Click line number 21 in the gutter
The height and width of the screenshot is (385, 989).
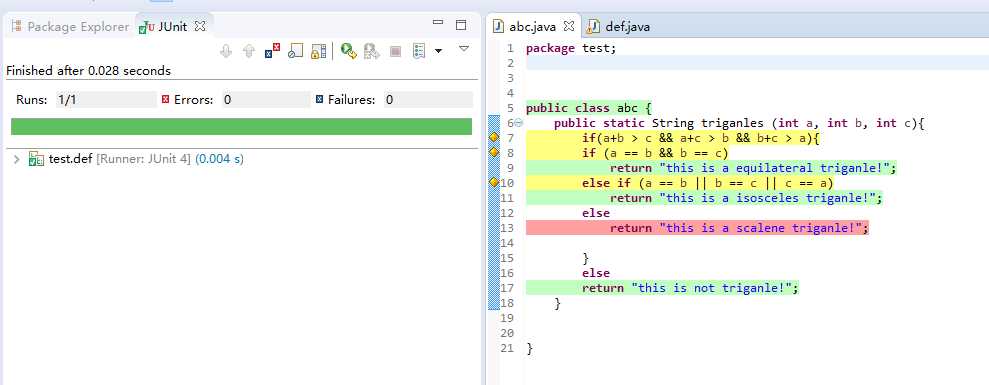pyautogui.click(x=508, y=348)
